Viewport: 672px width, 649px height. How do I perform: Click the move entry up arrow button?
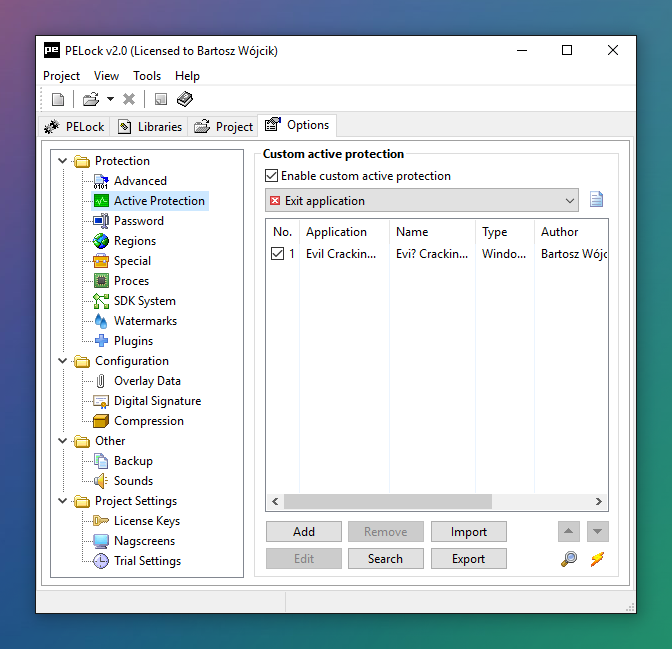(569, 532)
